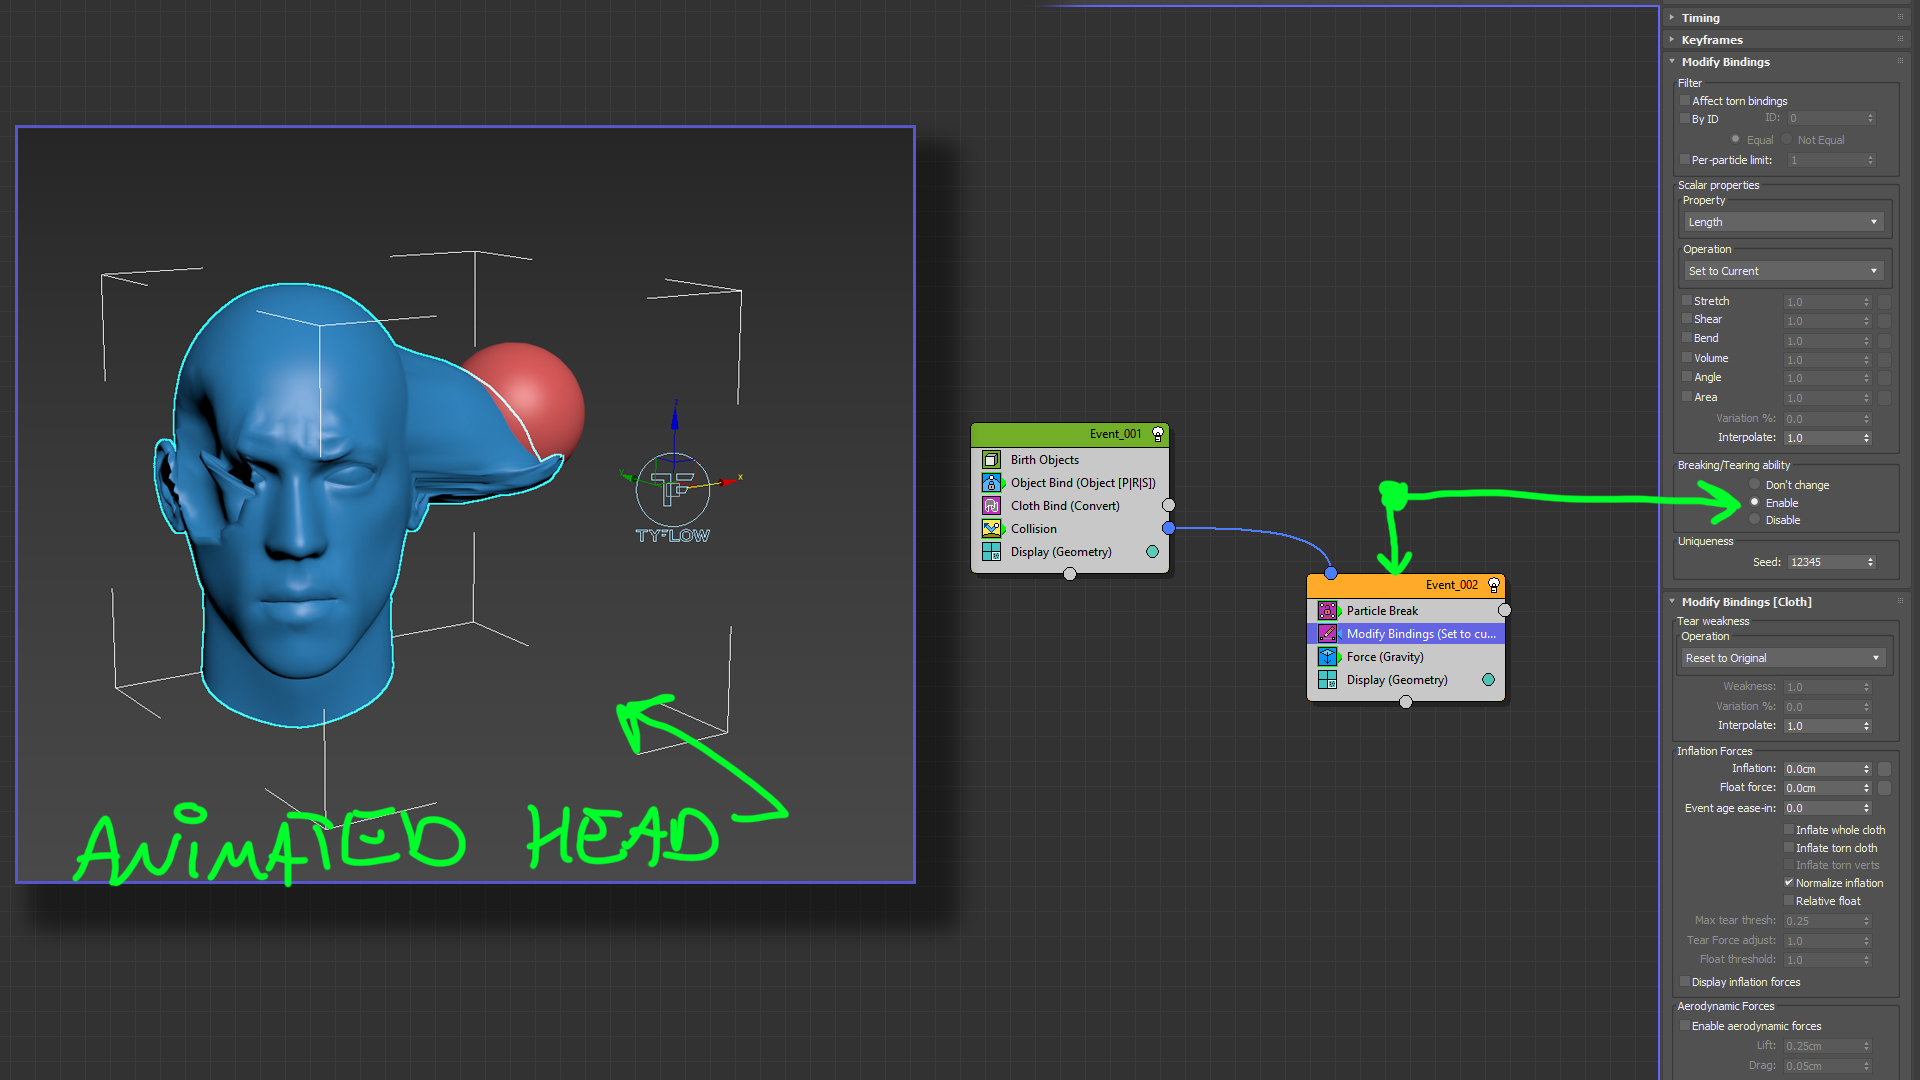Select the Birth Objects operator row
This screenshot has height=1080, width=1920.
(x=1070, y=460)
